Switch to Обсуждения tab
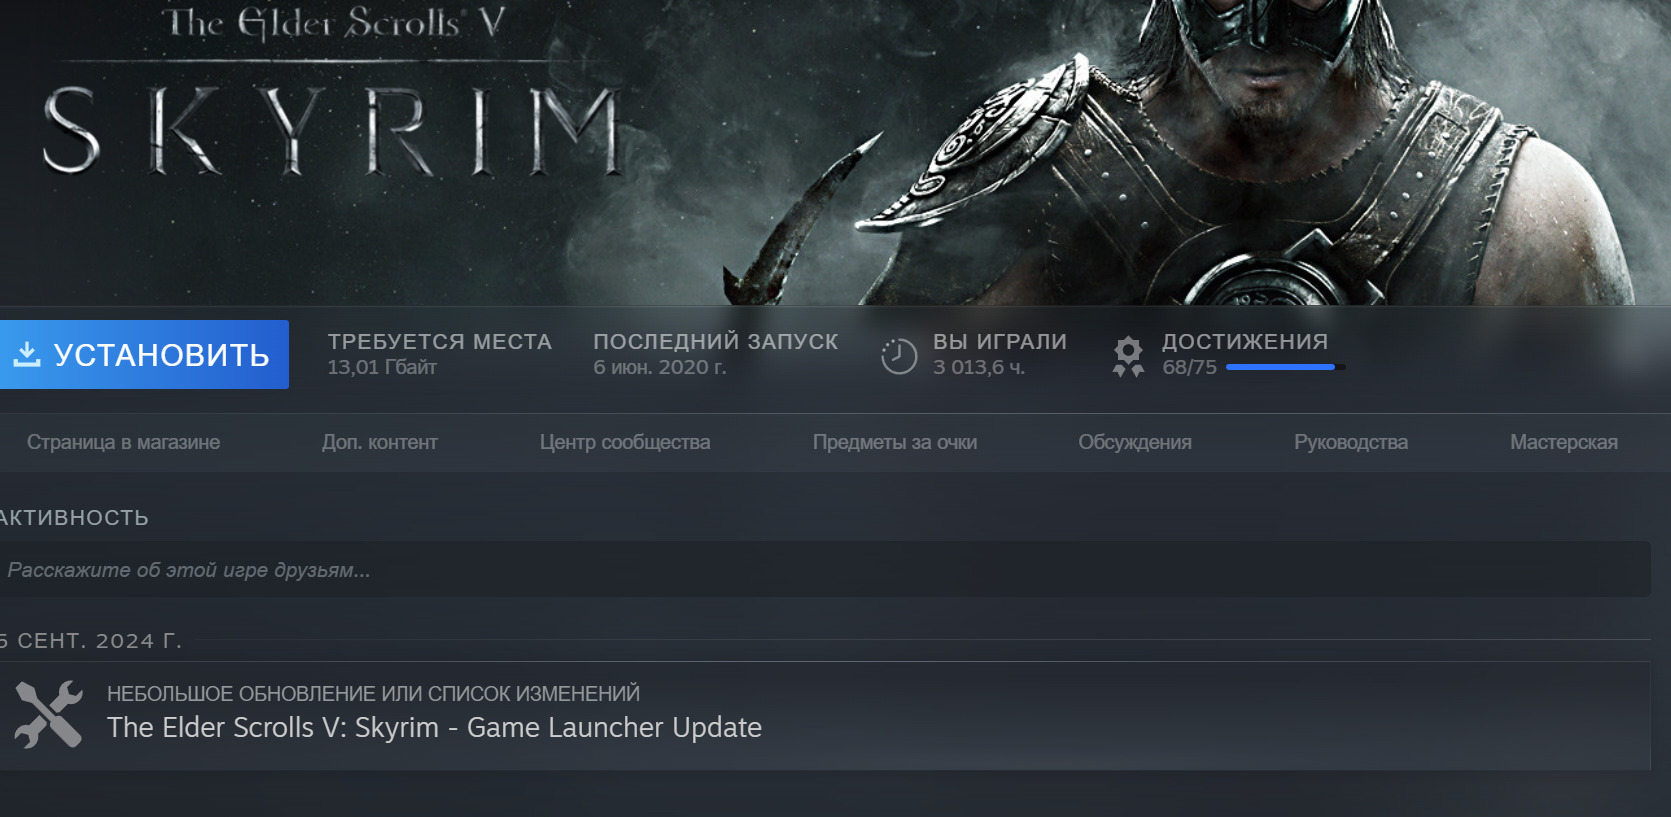Screen dimensions: 1671x817 (1135, 442)
